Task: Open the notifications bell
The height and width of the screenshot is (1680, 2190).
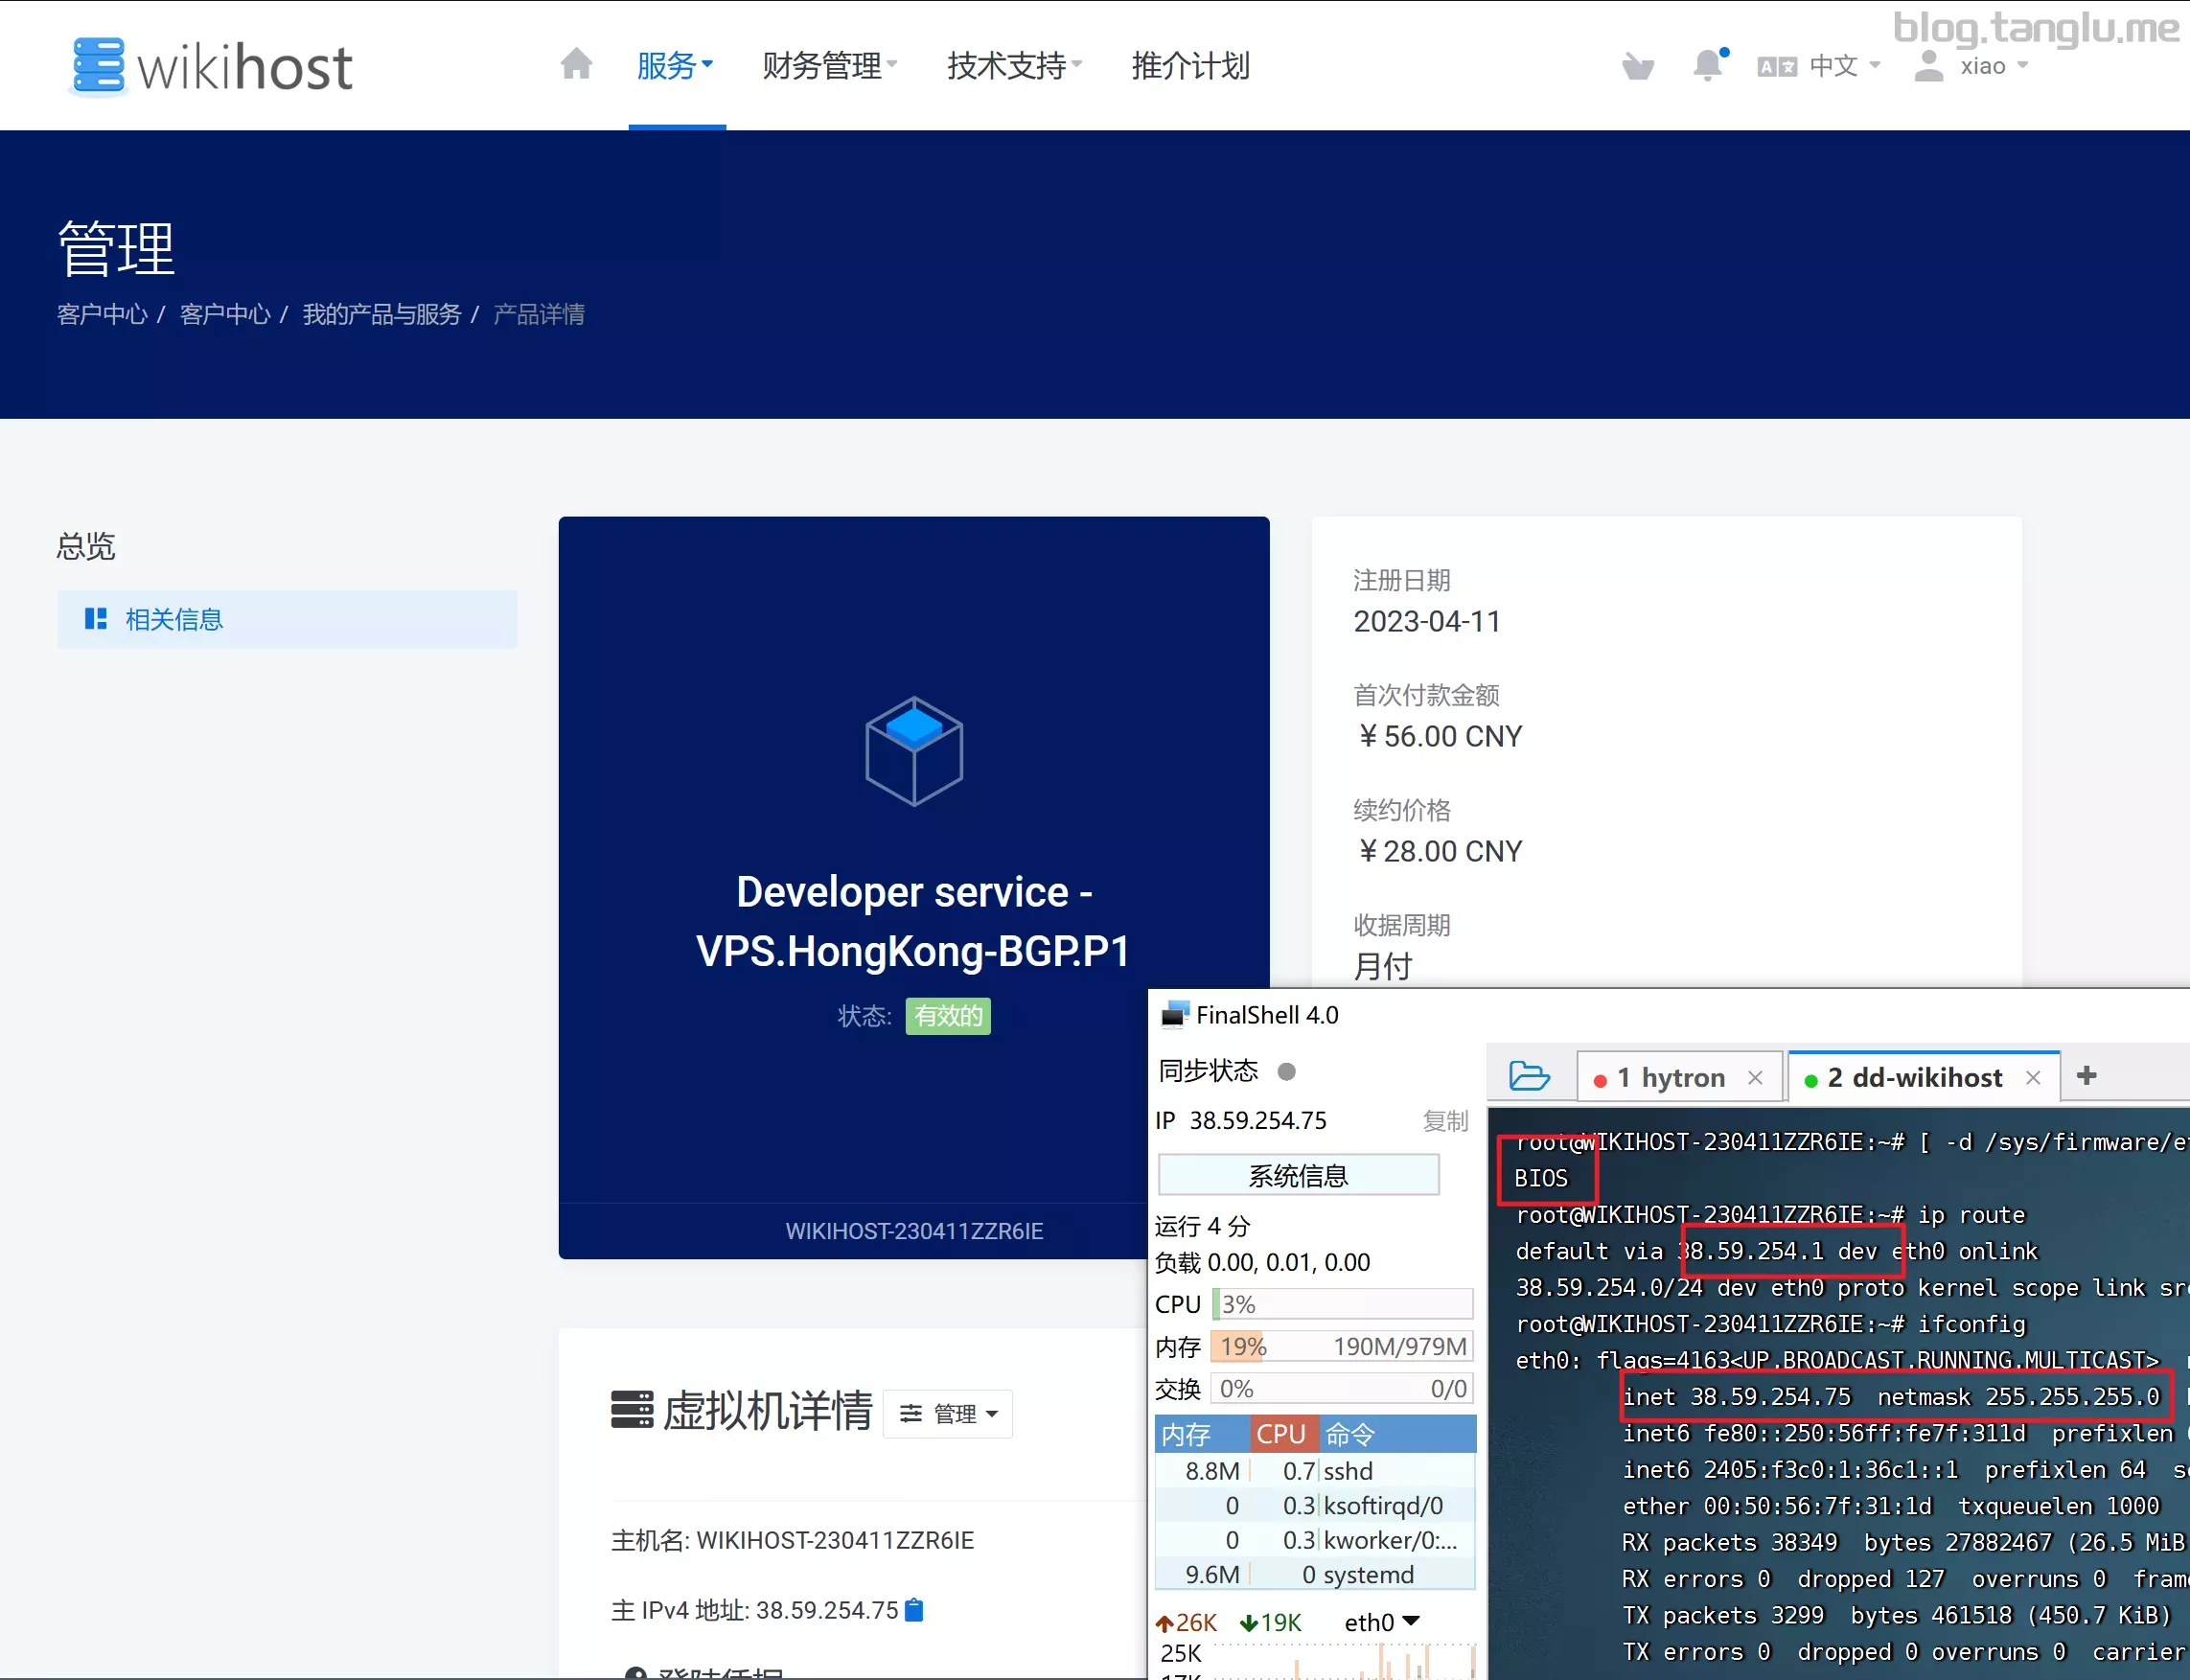Action: [1708, 65]
